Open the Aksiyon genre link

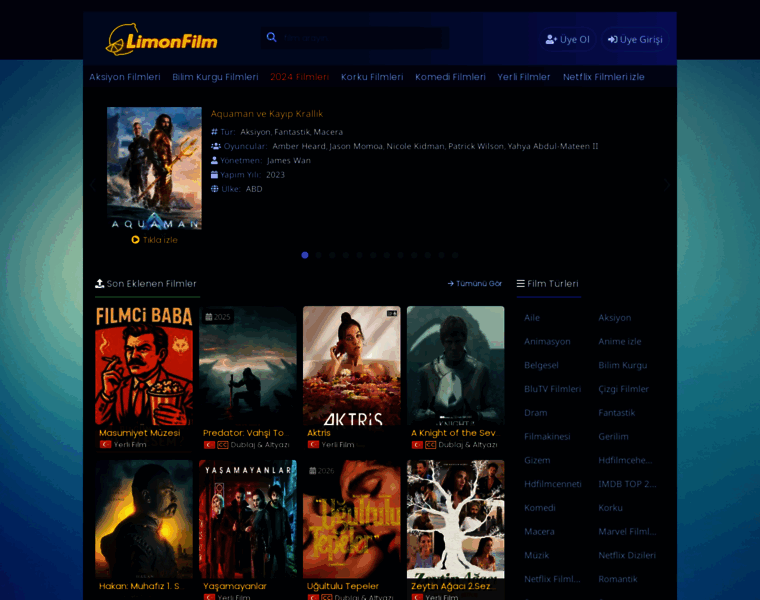[x=615, y=318]
